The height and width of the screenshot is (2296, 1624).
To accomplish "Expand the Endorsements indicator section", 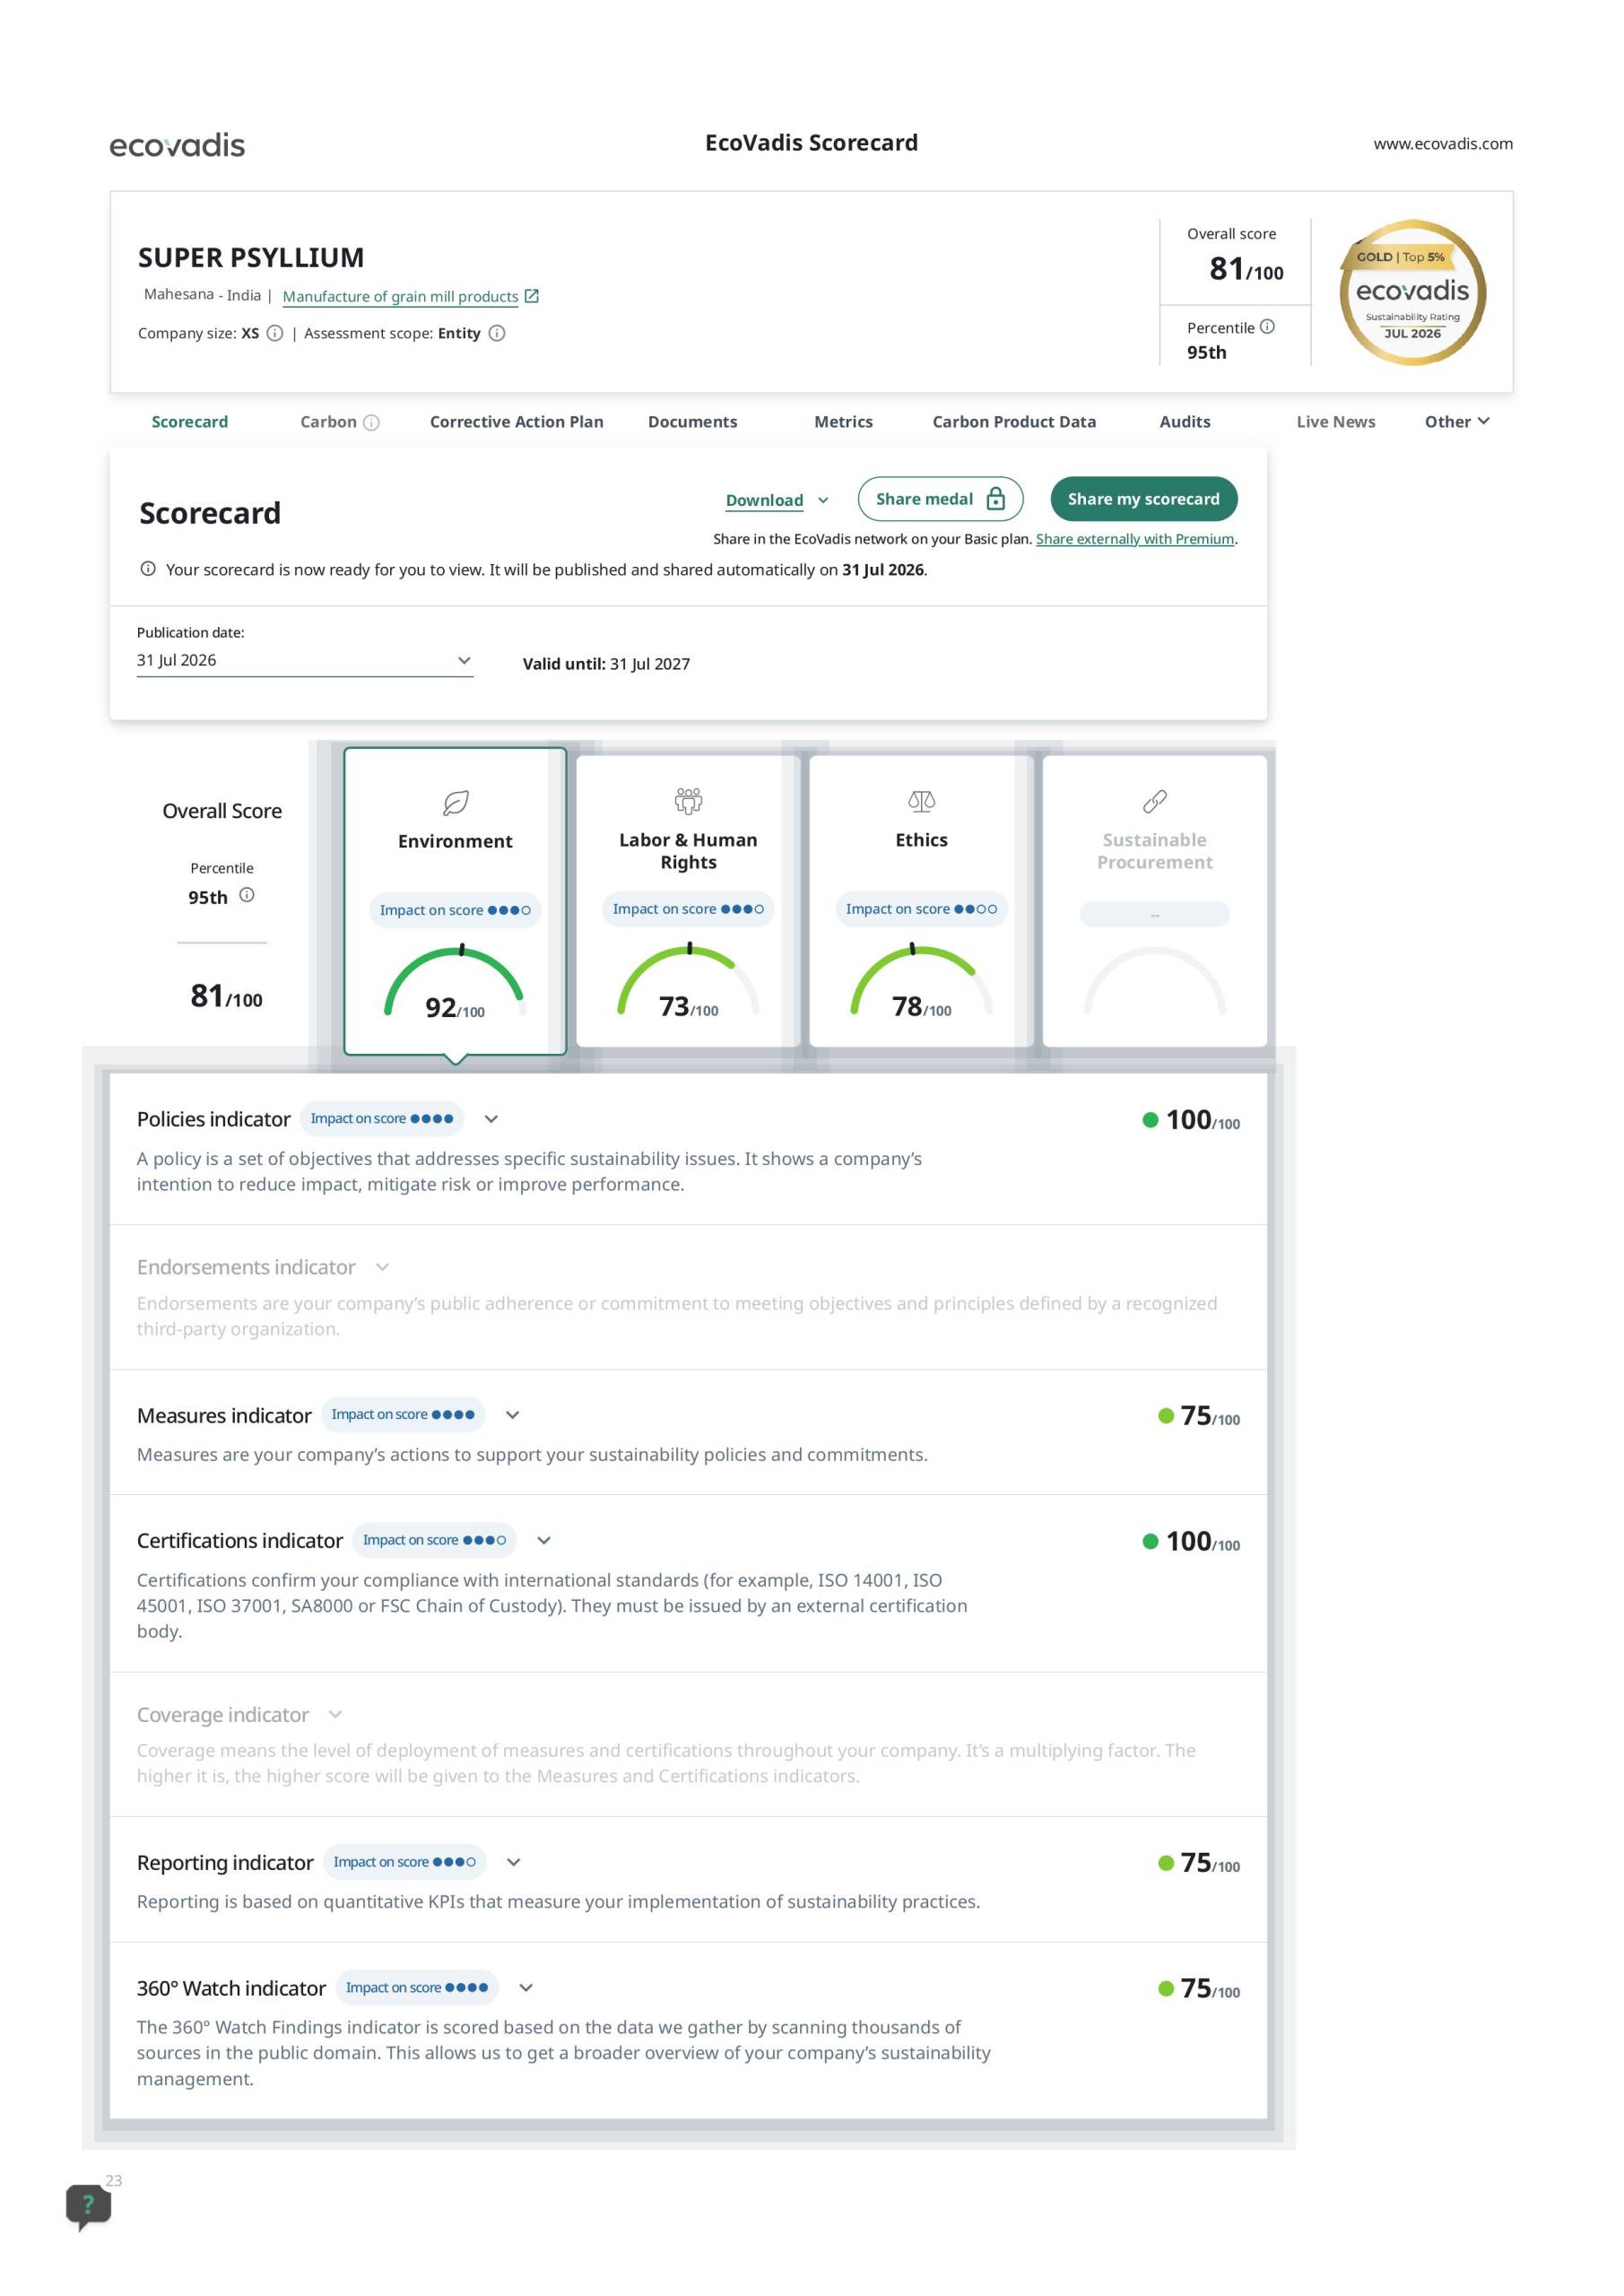I will click(x=382, y=1267).
